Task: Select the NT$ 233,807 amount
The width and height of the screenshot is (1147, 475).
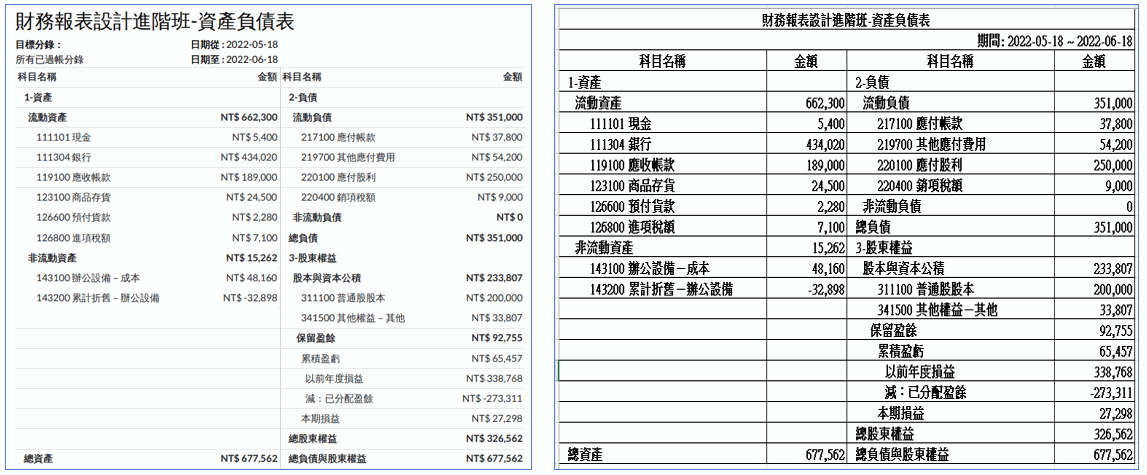Action: [494, 277]
